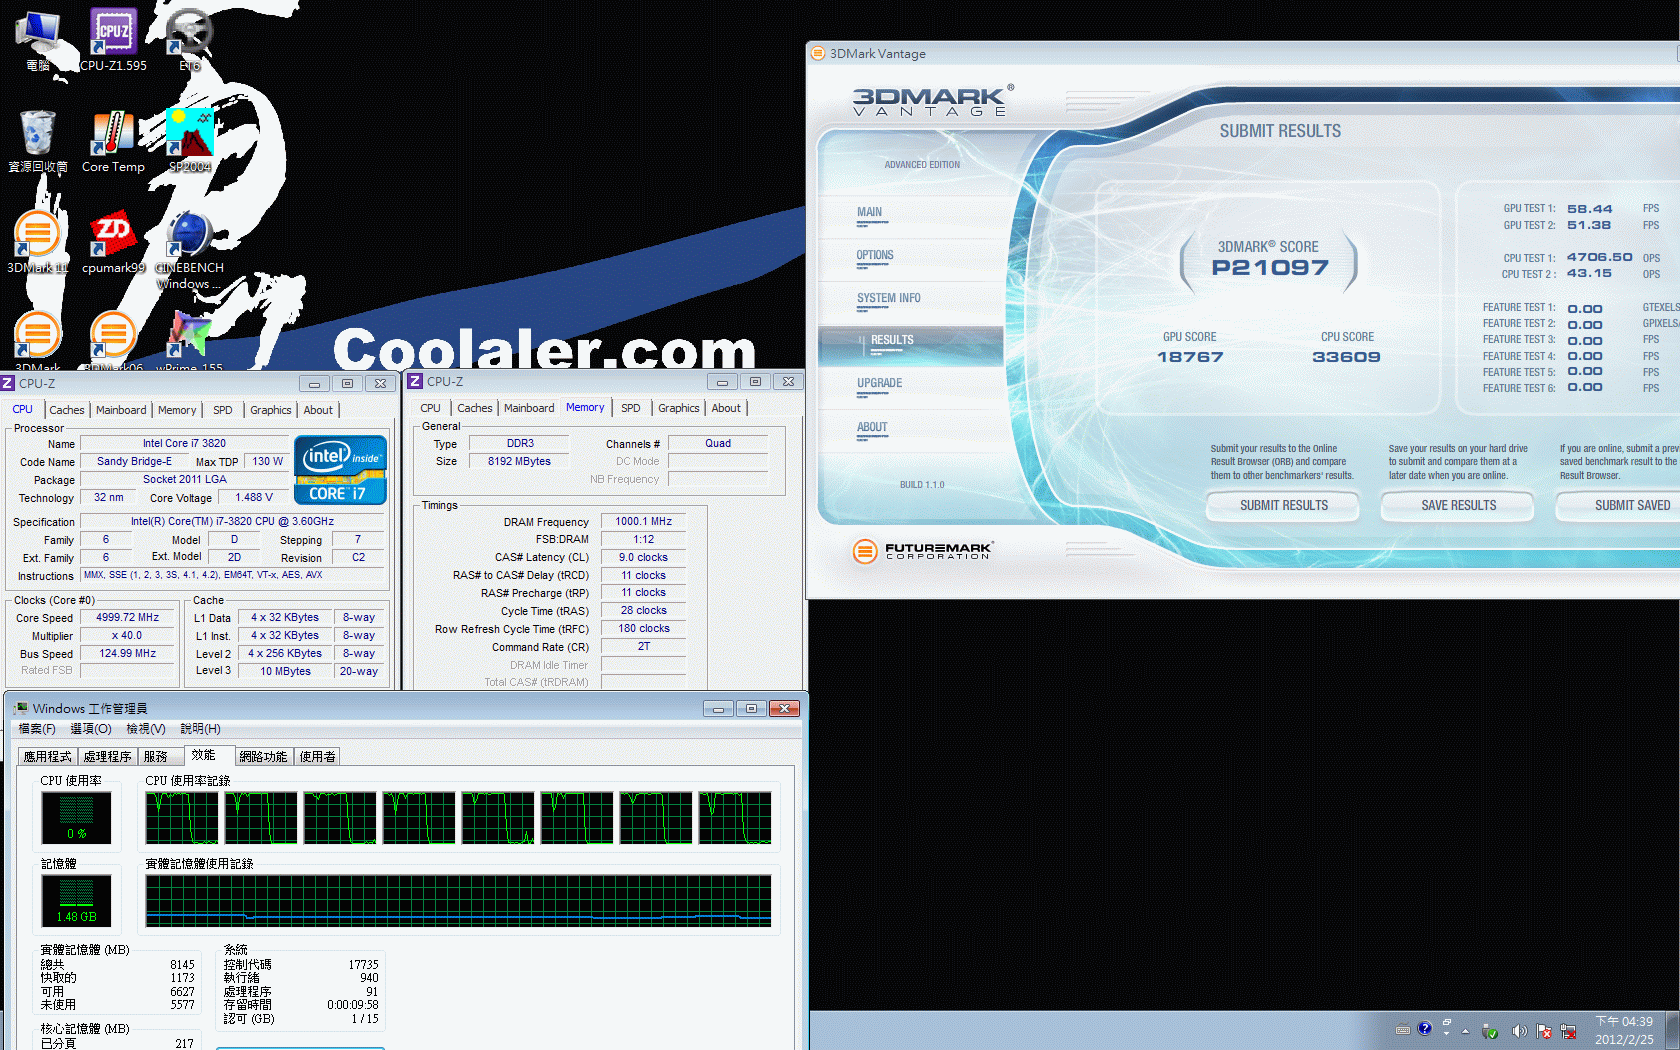Open Mainboard tab in right CPU-Z window
Viewport: 1680px width, 1050px height.
point(529,408)
